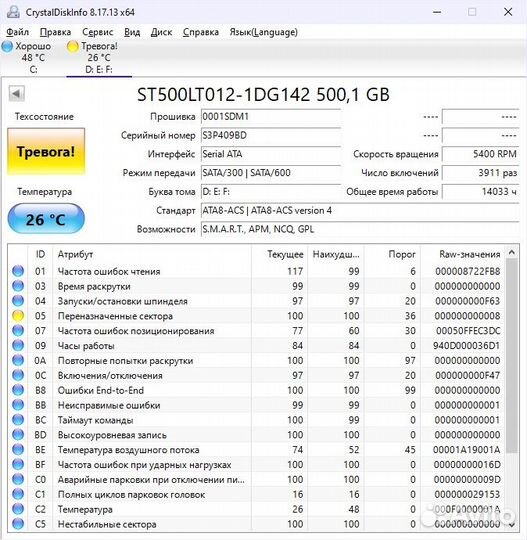The width and height of the screenshot is (527, 540).
Task: Select attribute text Ошибки End-to-End
Action: 101,390
